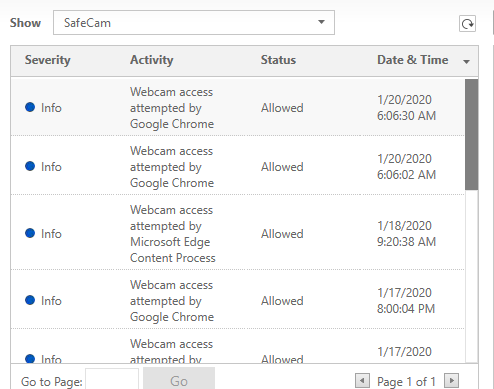This screenshot has height=389, width=494.
Task: Click Allowed status for 6:06:30 AM row
Action: 282,108
